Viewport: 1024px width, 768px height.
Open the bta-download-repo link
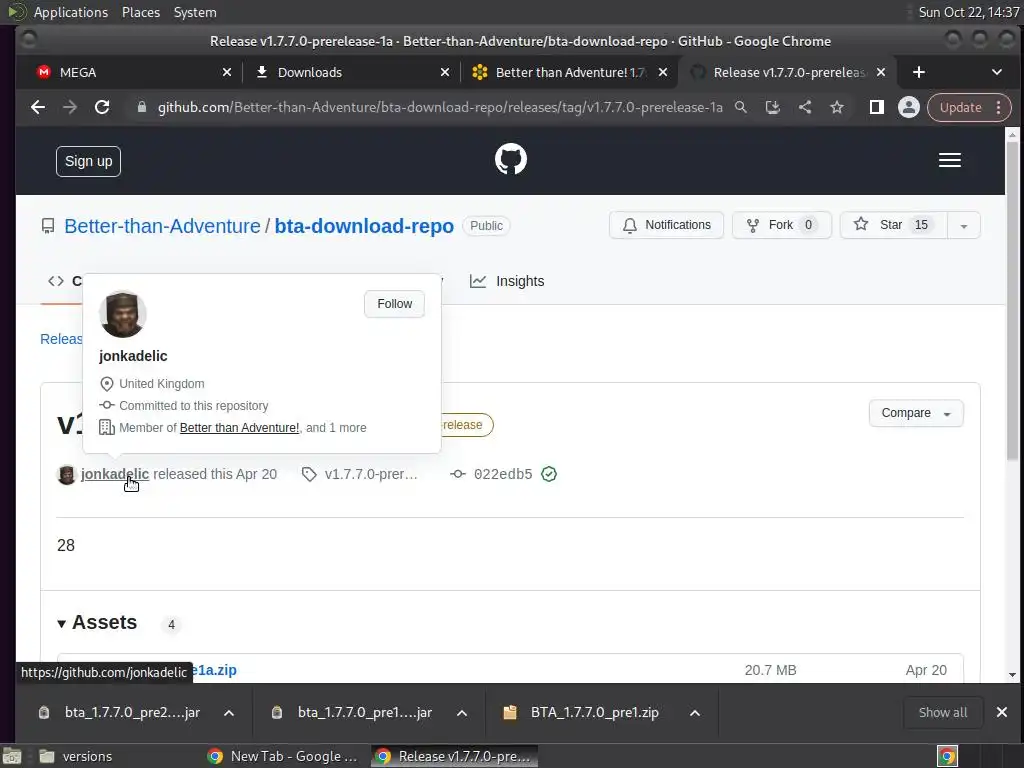[364, 226]
